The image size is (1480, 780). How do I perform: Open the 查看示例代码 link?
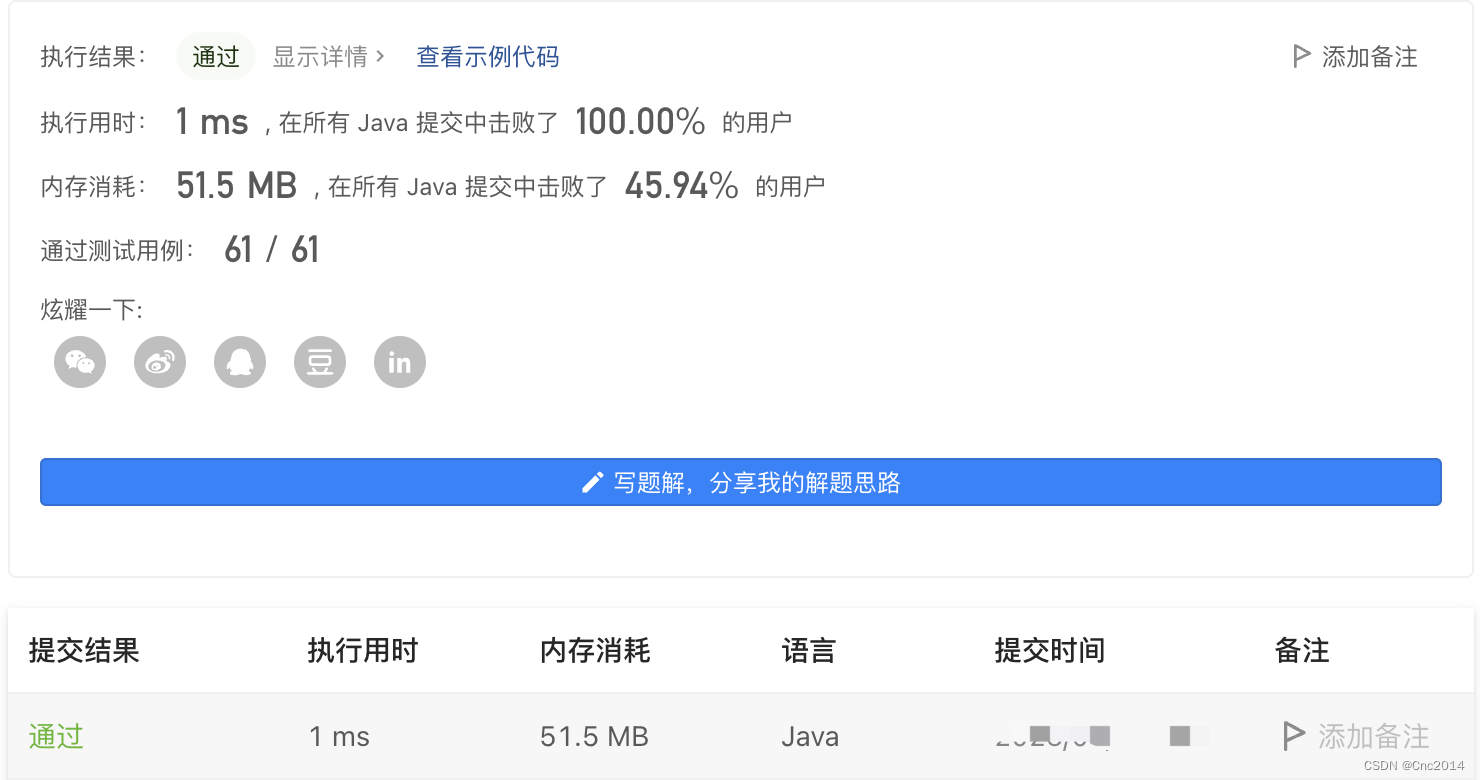click(x=487, y=56)
